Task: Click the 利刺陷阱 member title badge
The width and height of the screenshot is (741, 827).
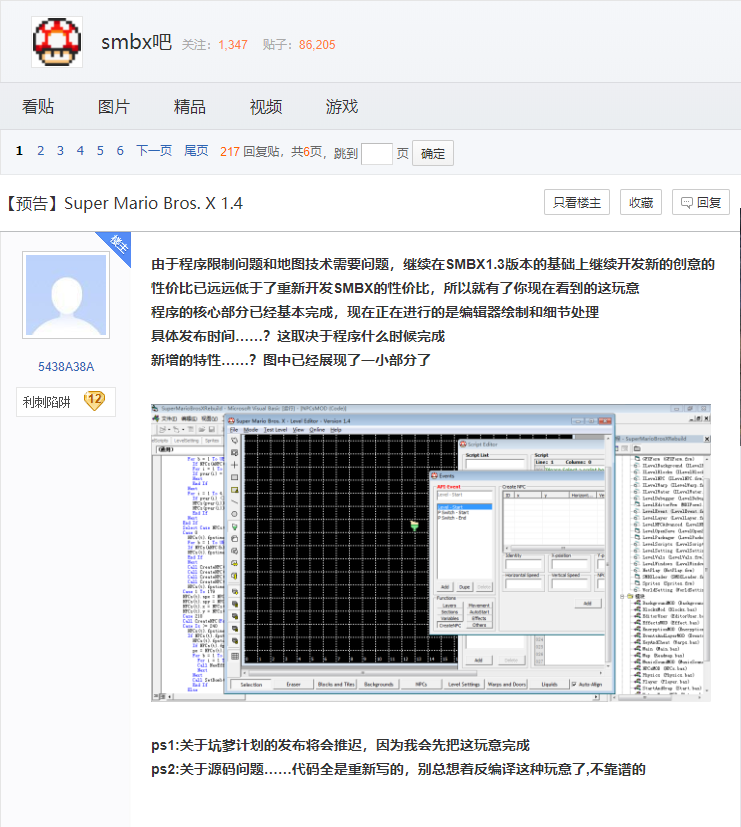Action: click(47, 402)
